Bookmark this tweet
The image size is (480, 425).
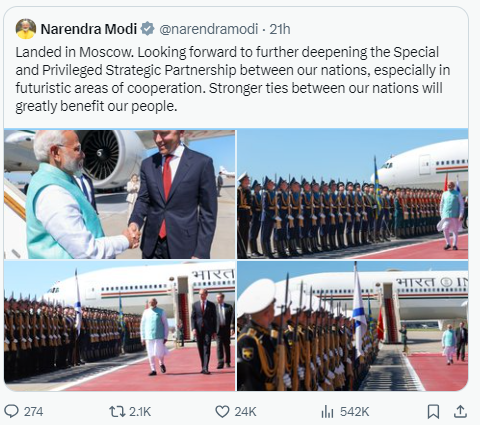point(433,412)
